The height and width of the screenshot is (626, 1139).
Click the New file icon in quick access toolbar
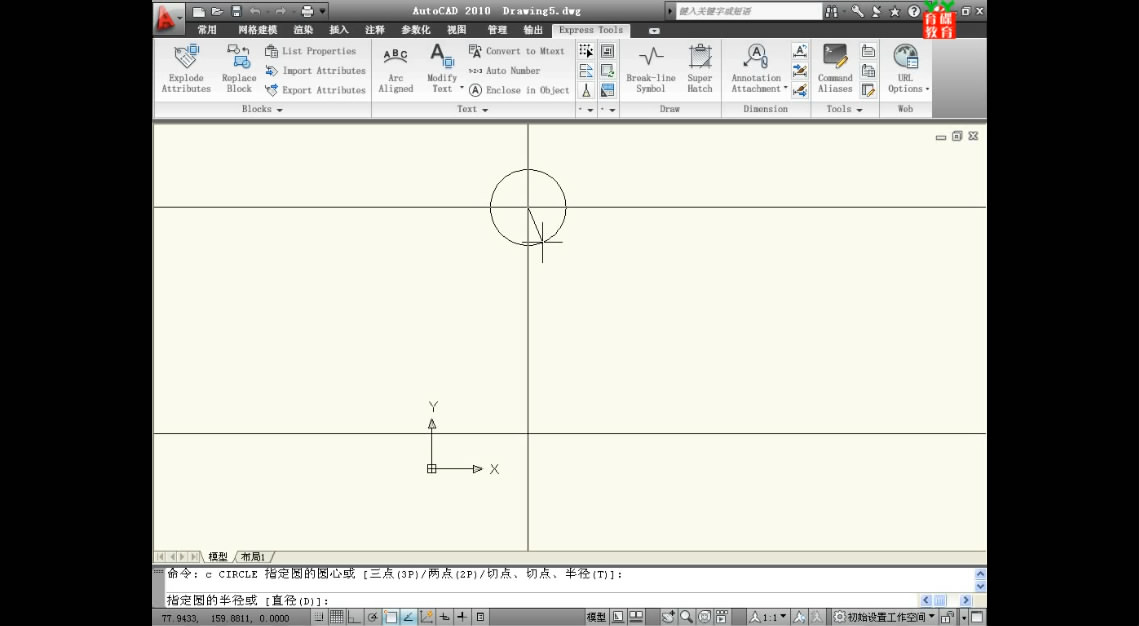click(198, 12)
